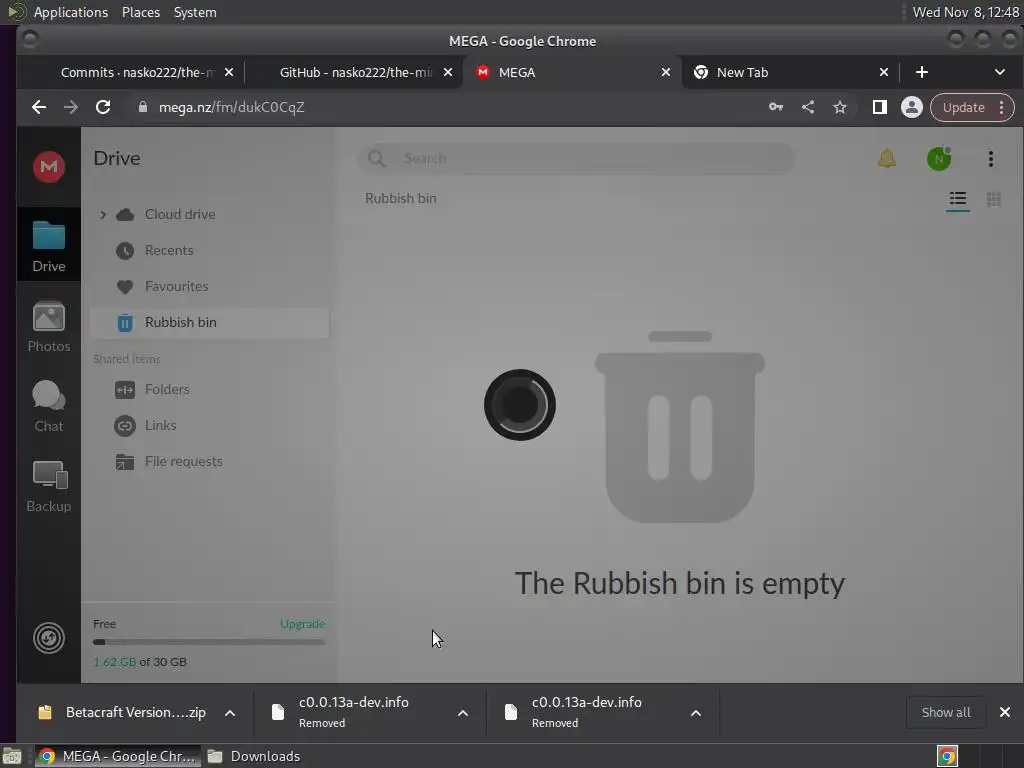Select Cloud drive in sidebar

tap(180, 214)
